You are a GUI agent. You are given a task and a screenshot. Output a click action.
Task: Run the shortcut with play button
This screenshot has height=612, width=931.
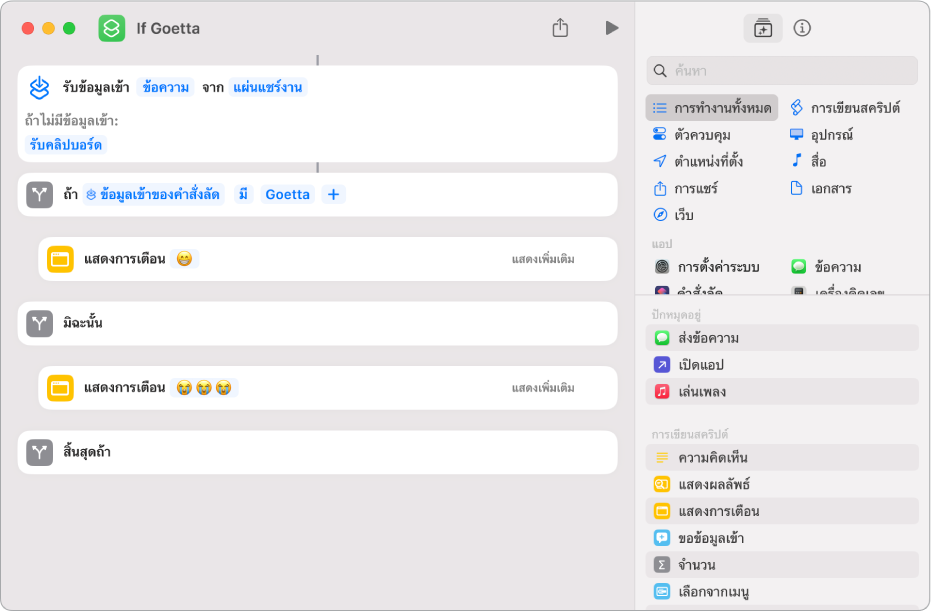(612, 28)
